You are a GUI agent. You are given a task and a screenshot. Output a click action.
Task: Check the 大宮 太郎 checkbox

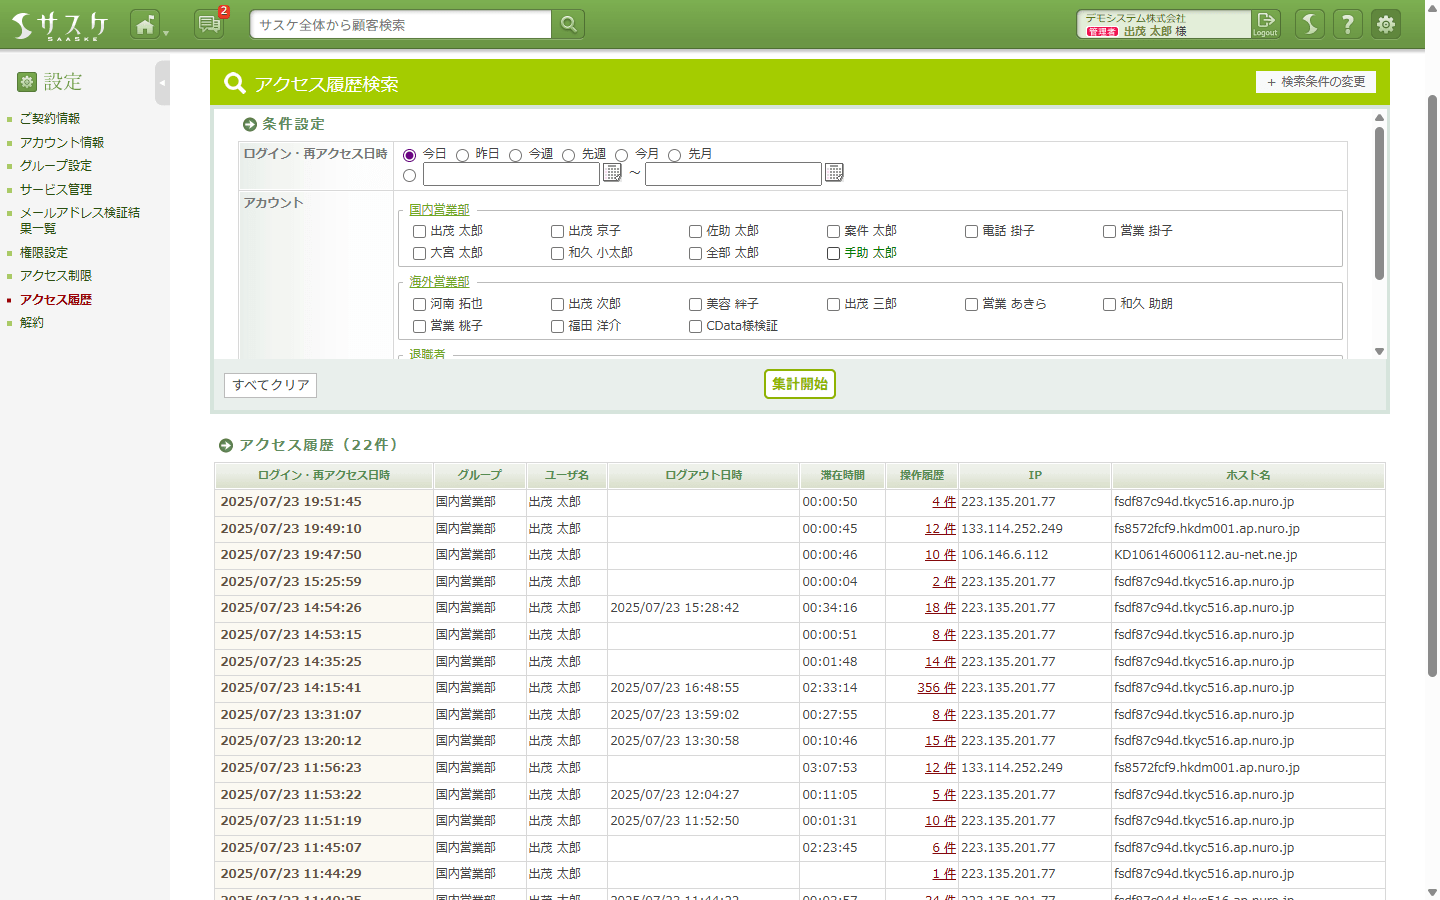tap(420, 253)
